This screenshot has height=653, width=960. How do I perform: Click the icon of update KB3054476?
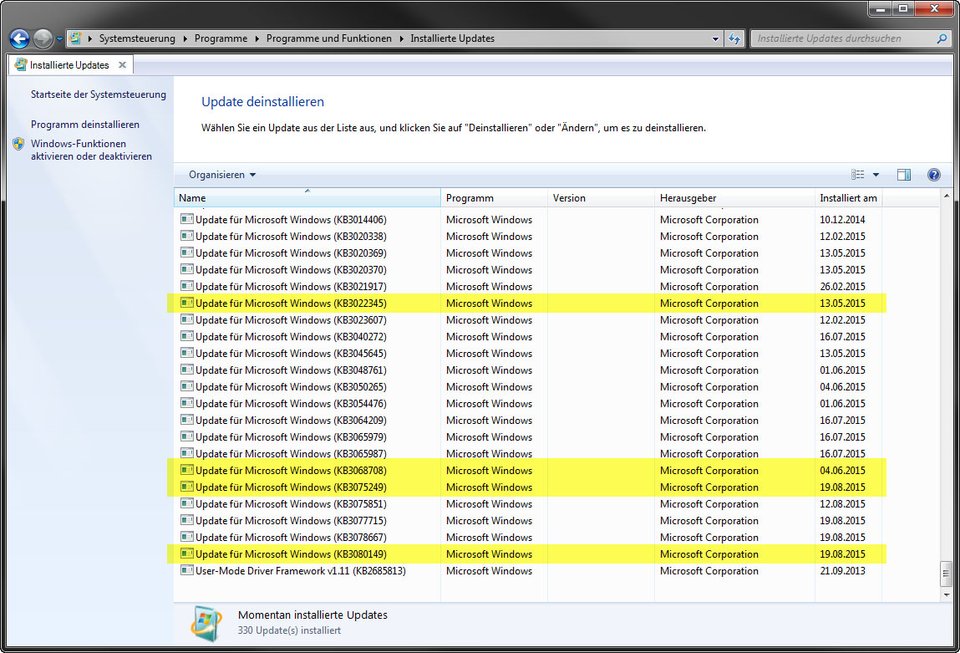click(x=187, y=403)
